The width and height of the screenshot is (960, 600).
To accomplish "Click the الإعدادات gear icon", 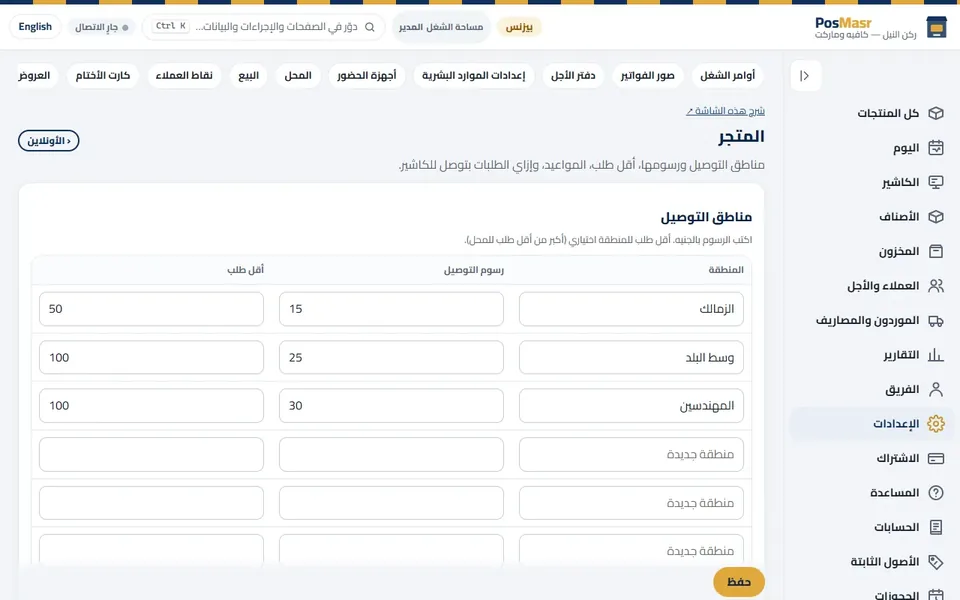I will [x=936, y=424].
